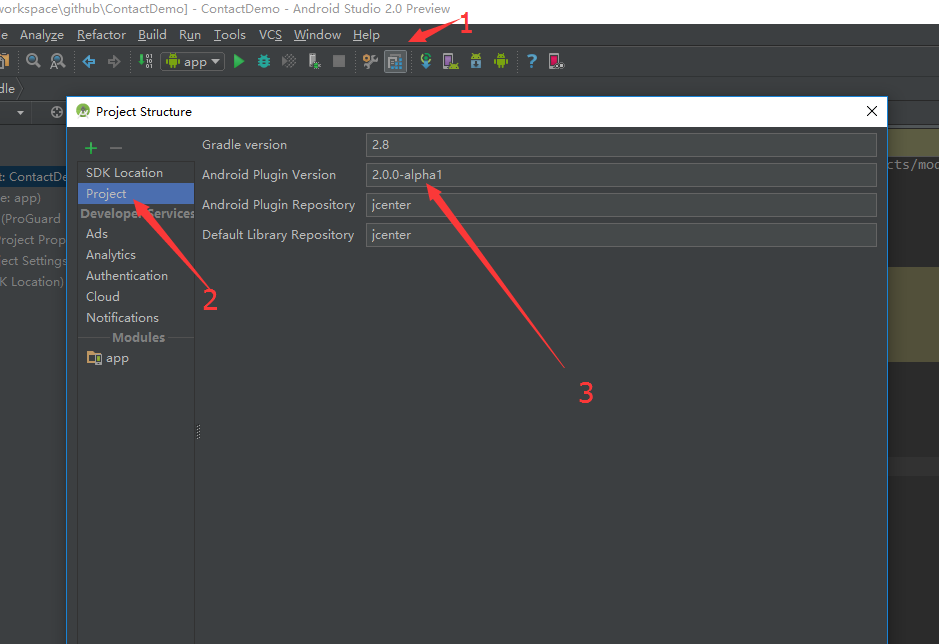This screenshot has height=644, width=939.
Task: Click the scroll-from-source target icon
Action: [56, 112]
